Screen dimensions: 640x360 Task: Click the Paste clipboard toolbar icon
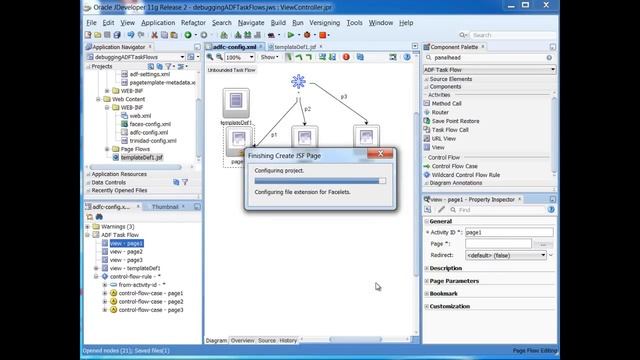click(174, 35)
